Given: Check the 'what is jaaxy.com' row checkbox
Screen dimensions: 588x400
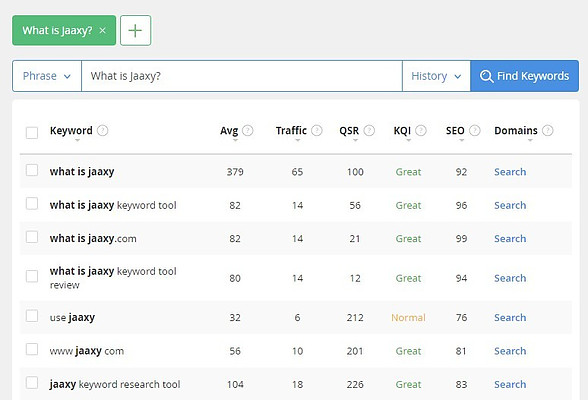Looking at the screenshot, I should click(32, 237).
